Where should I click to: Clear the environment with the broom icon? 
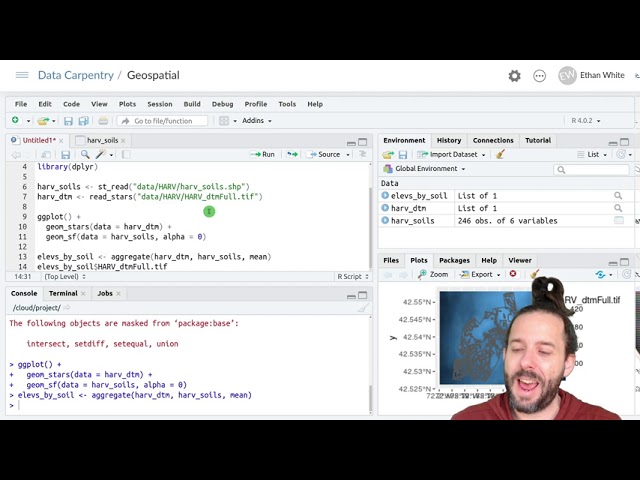[500, 155]
